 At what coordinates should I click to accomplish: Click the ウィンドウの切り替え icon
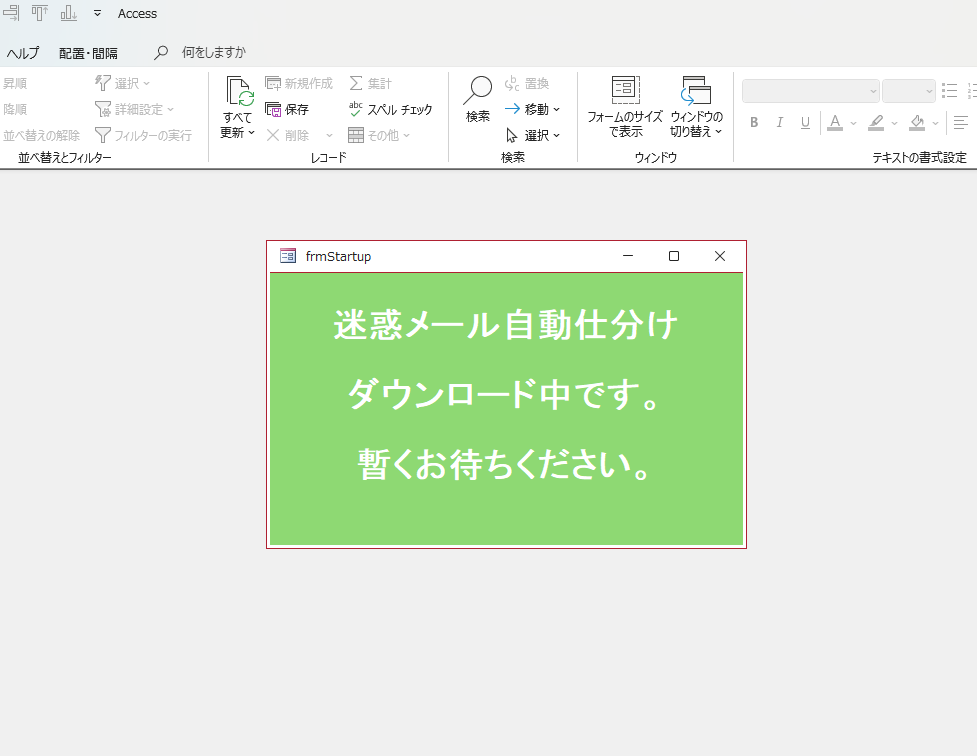(696, 91)
